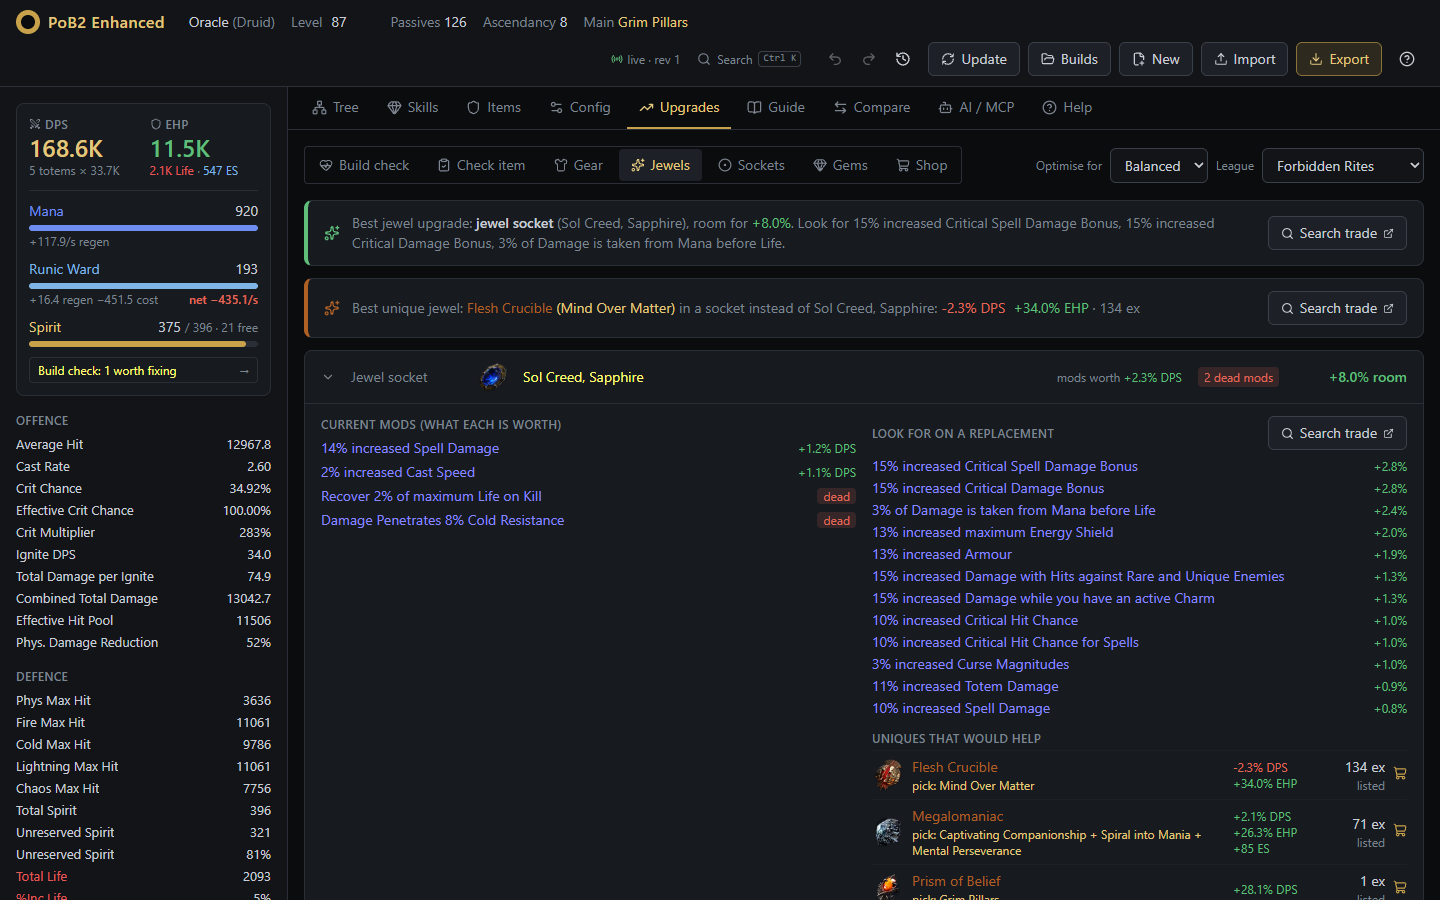The image size is (1440, 900).
Task: Click the 14% increased Spell Damage mod
Action: [410, 448]
